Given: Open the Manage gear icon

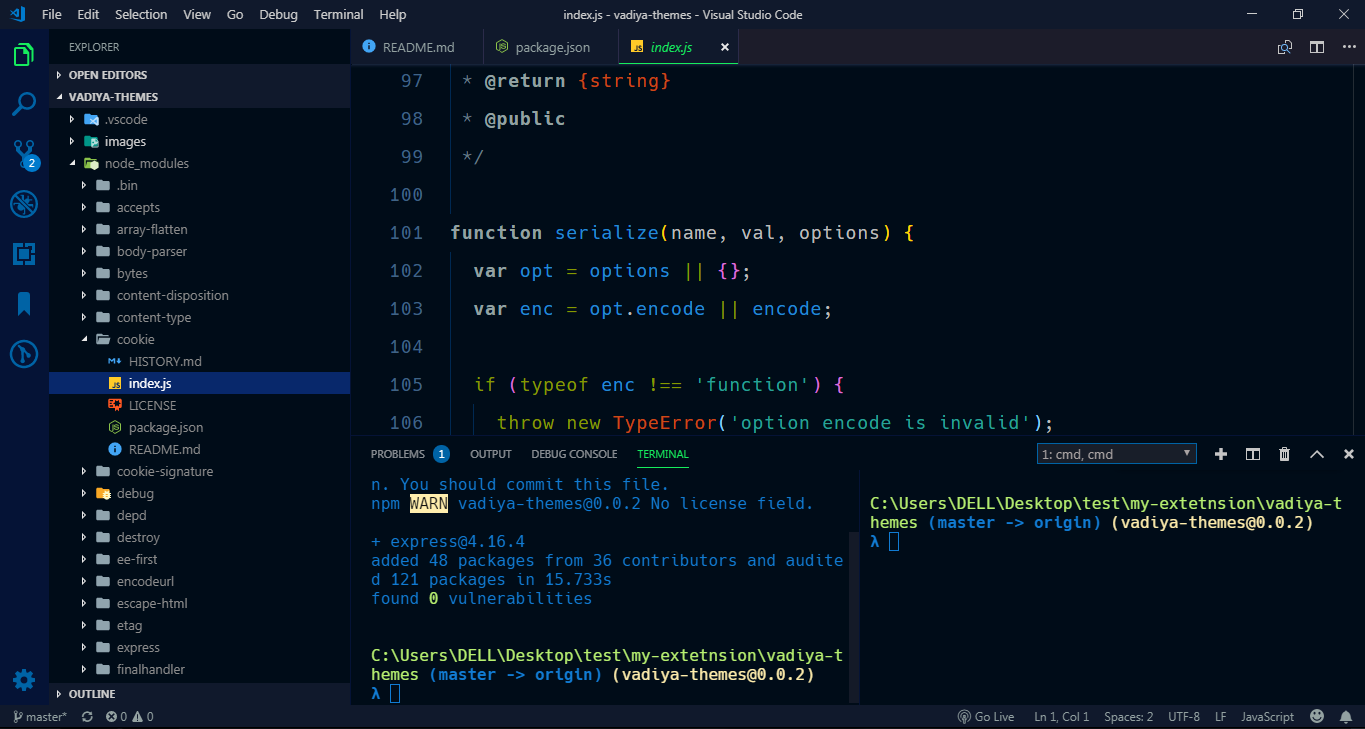Looking at the screenshot, I should click(x=24, y=680).
